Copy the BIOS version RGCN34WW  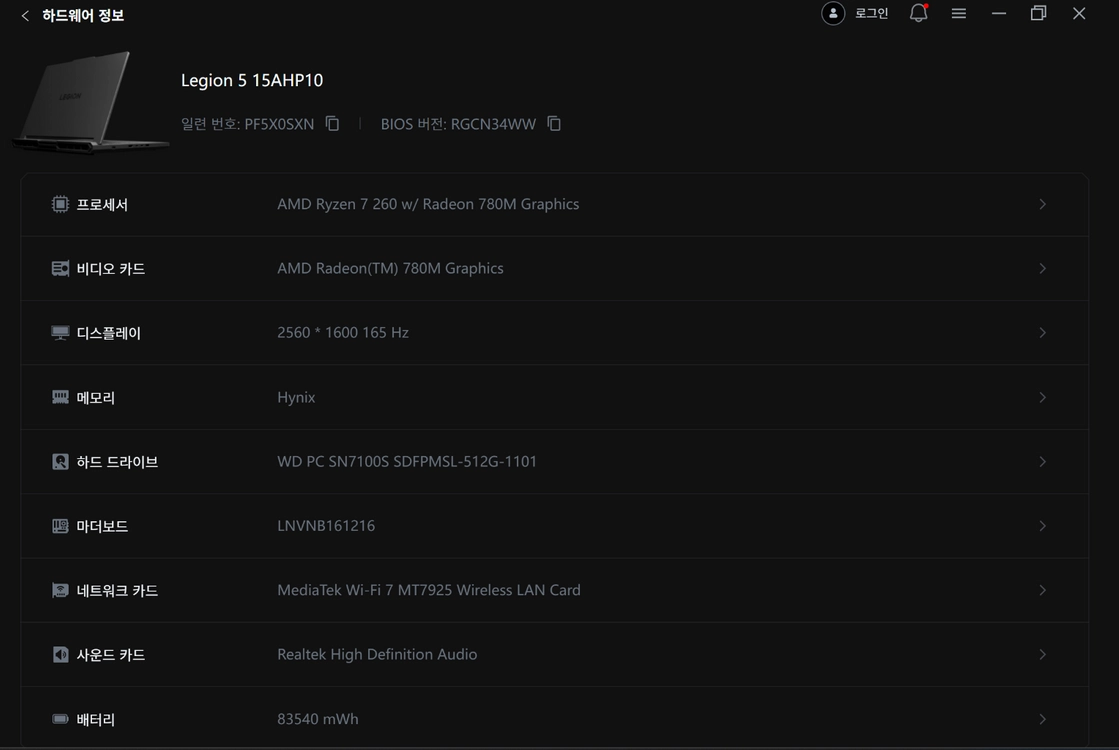click(x=555, y=123)
